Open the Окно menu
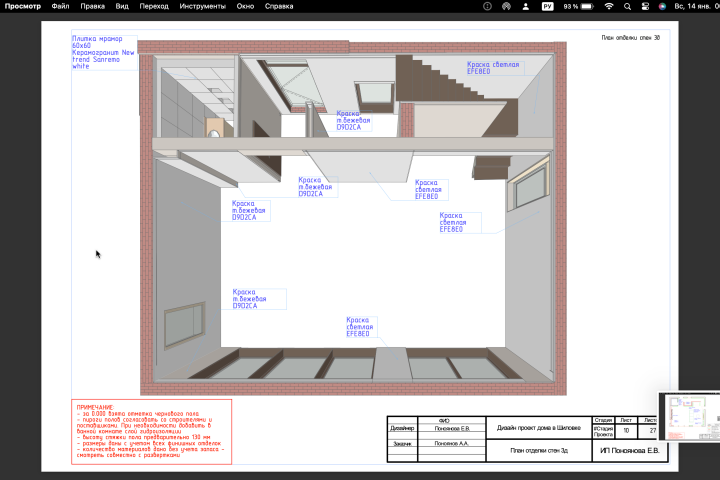Screen dimensions: 720x480 click(x=245, y=6)
